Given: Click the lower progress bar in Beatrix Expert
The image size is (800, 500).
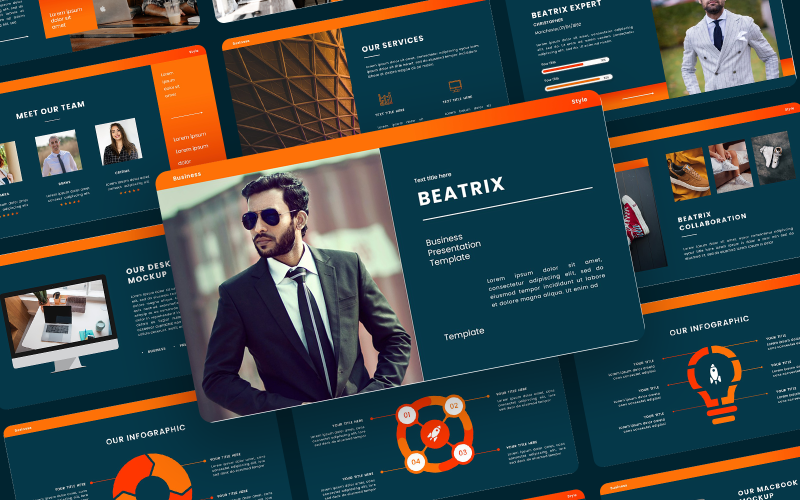Looking at the screenshot, I should pos(579,83).
